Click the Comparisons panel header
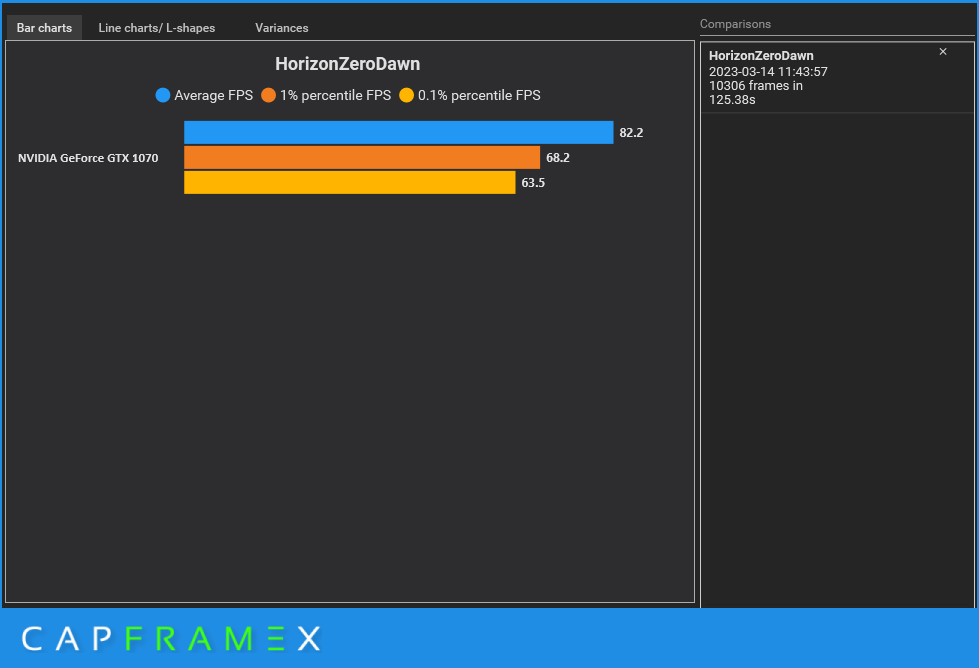Screen dimensions: 979x668 735,24
